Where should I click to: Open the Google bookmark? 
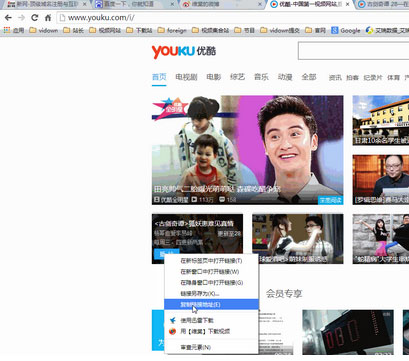pyautogui.click(x=346, y=30)
